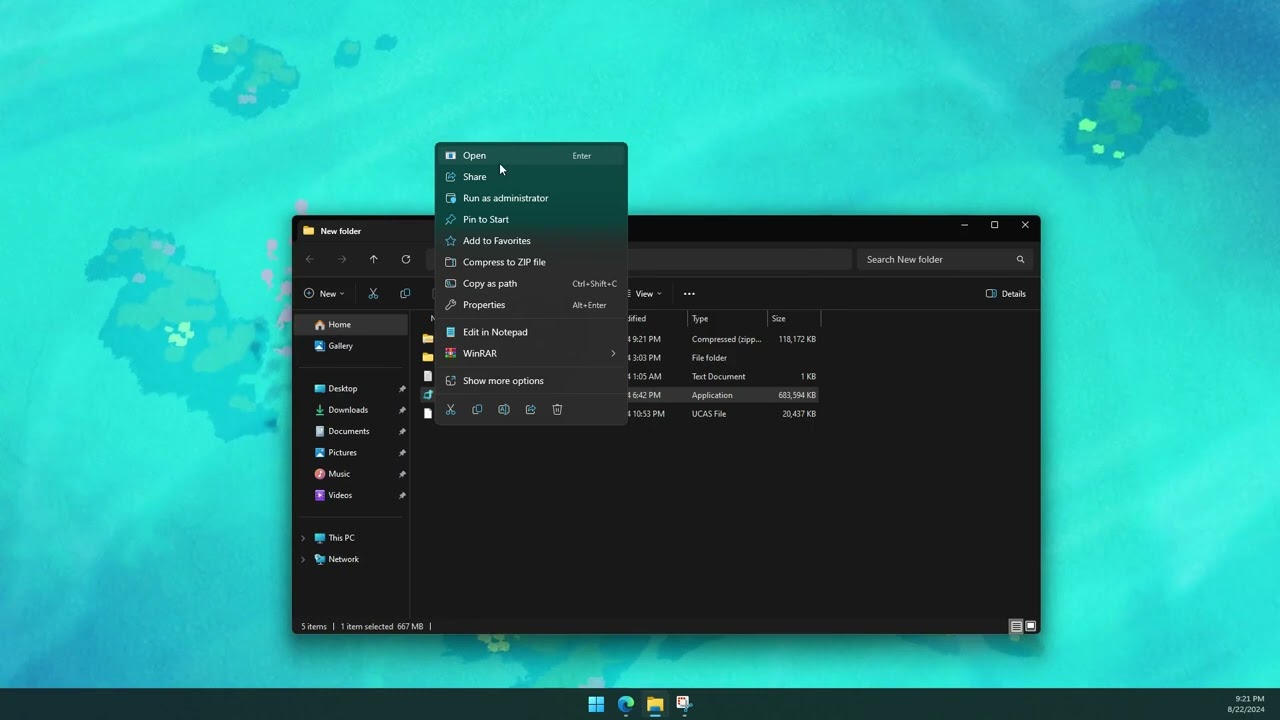Open Desktop in the navigation pane
The height and width of the screenshot is (720, 1280).
351,389
